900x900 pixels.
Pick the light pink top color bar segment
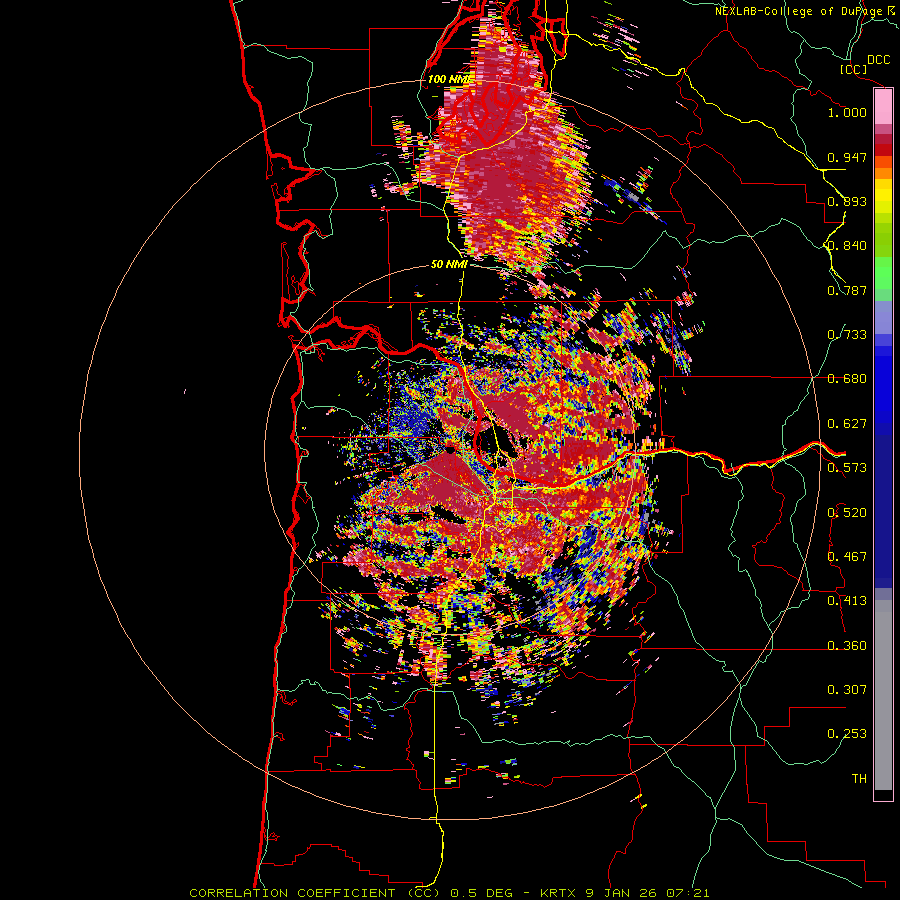click(883, 107)
